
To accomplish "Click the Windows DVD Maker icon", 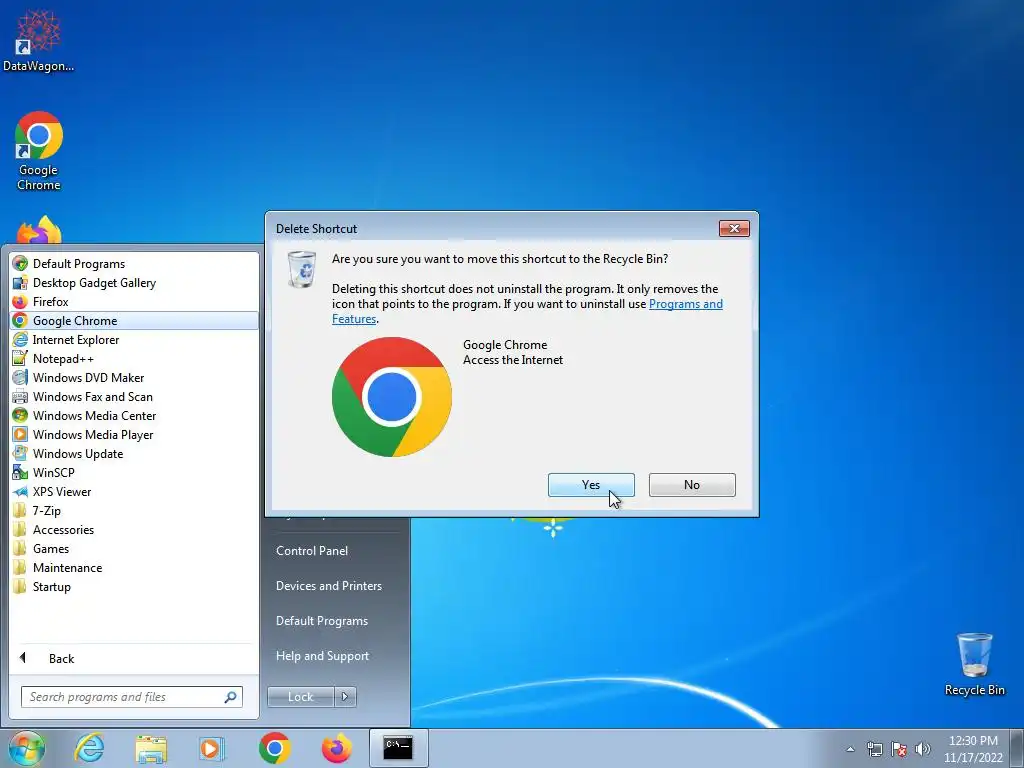I will pyautogui.click(x=20, y=377).
